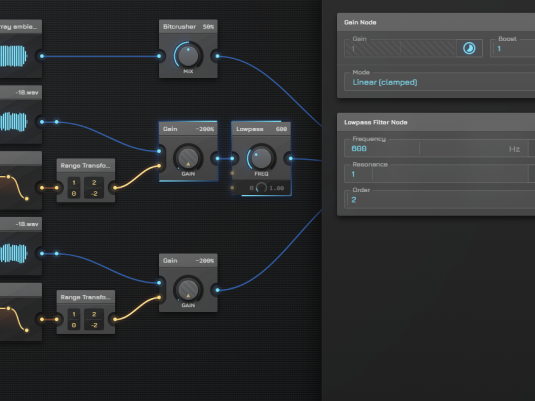Screen dimensions: 535x401
Task: Click the Lowpass node output port
Action: [x=290, y=158]
